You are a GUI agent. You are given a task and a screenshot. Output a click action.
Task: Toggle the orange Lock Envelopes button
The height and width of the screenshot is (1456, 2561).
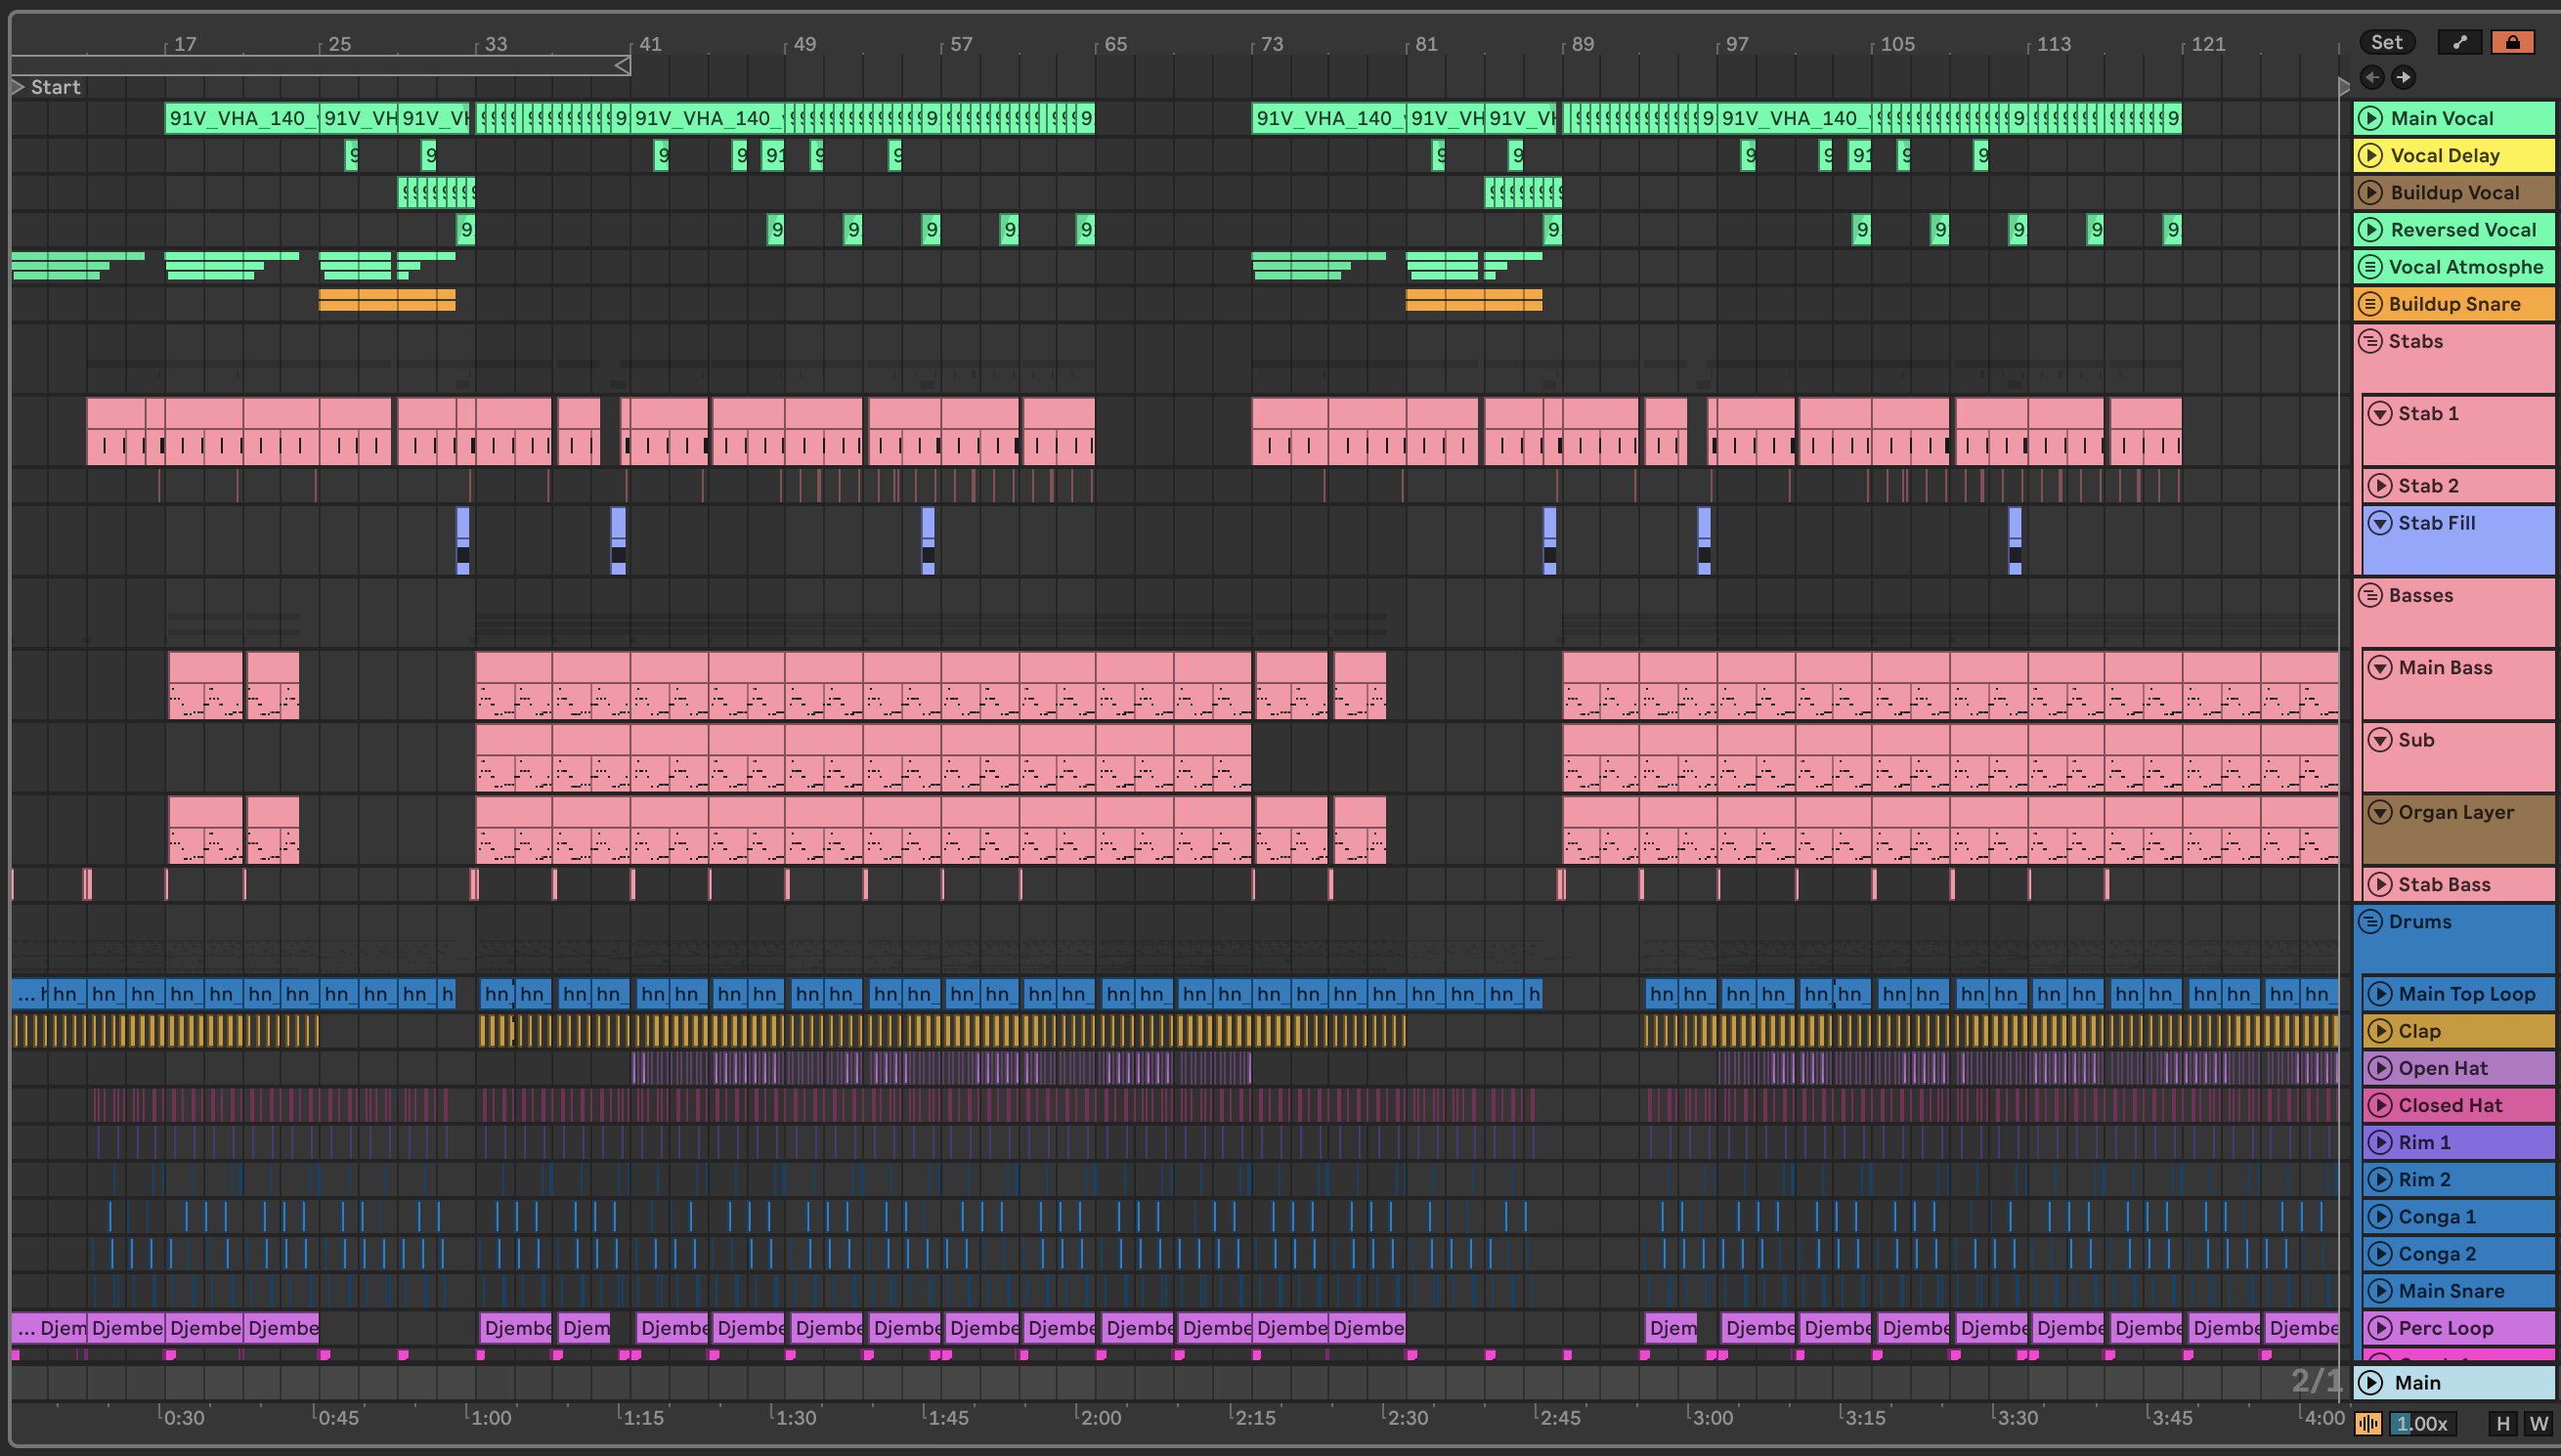(x=2512, y=42)
